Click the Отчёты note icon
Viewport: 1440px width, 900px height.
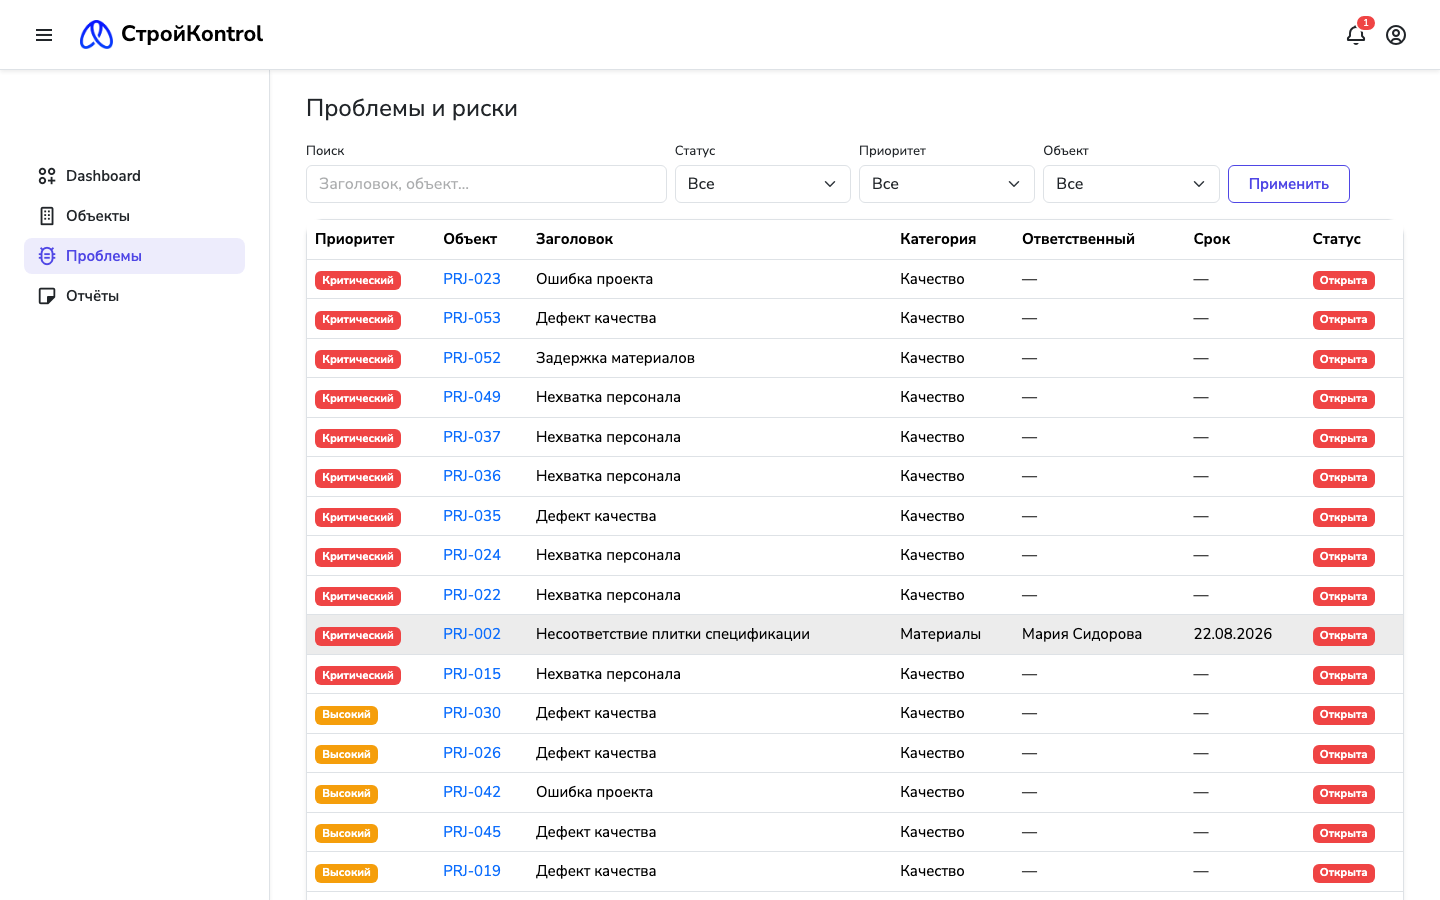coord(47,296)
